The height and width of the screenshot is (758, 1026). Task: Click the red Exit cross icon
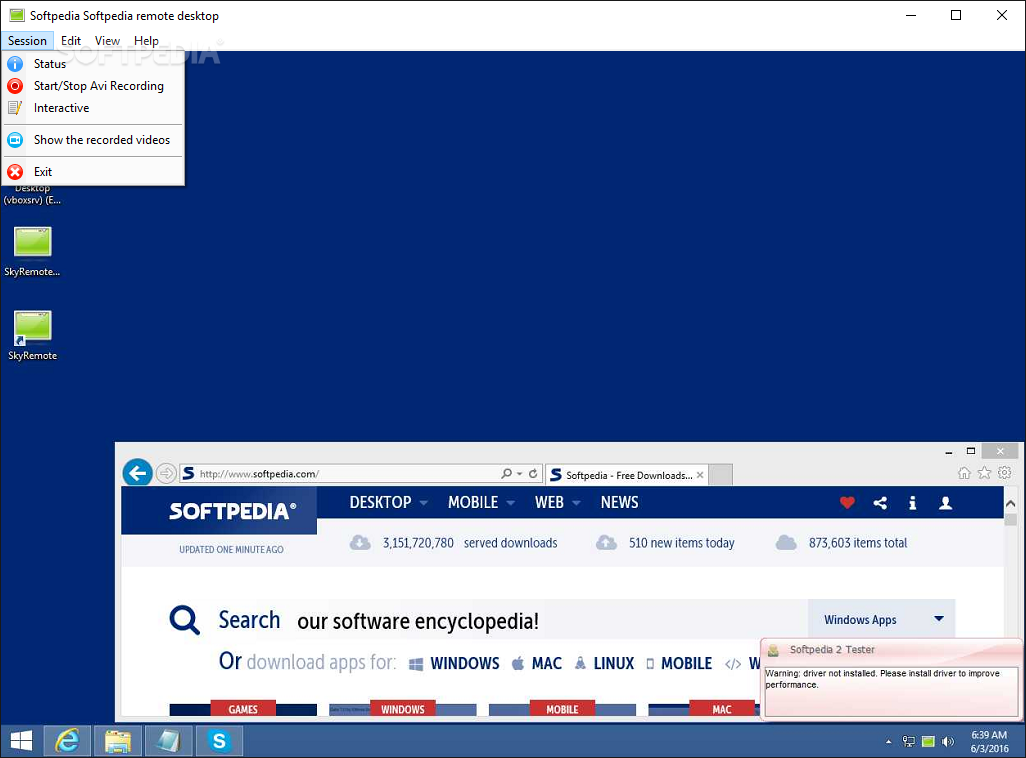15,171
